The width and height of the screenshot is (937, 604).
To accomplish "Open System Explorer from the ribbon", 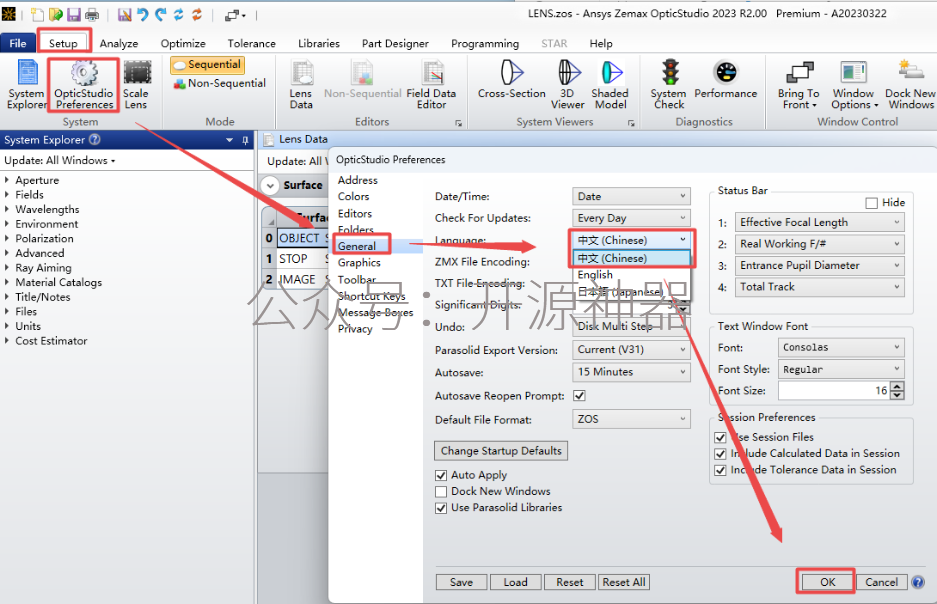I will click(26, 84).
